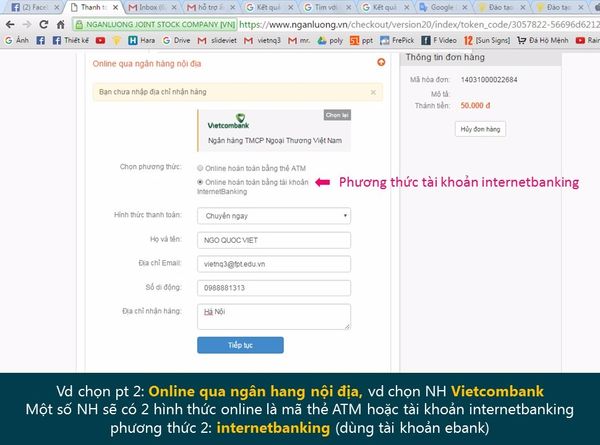
Task: Click the 'Online qua ngân hàng nội địa' heading
Action: (147, 64)
